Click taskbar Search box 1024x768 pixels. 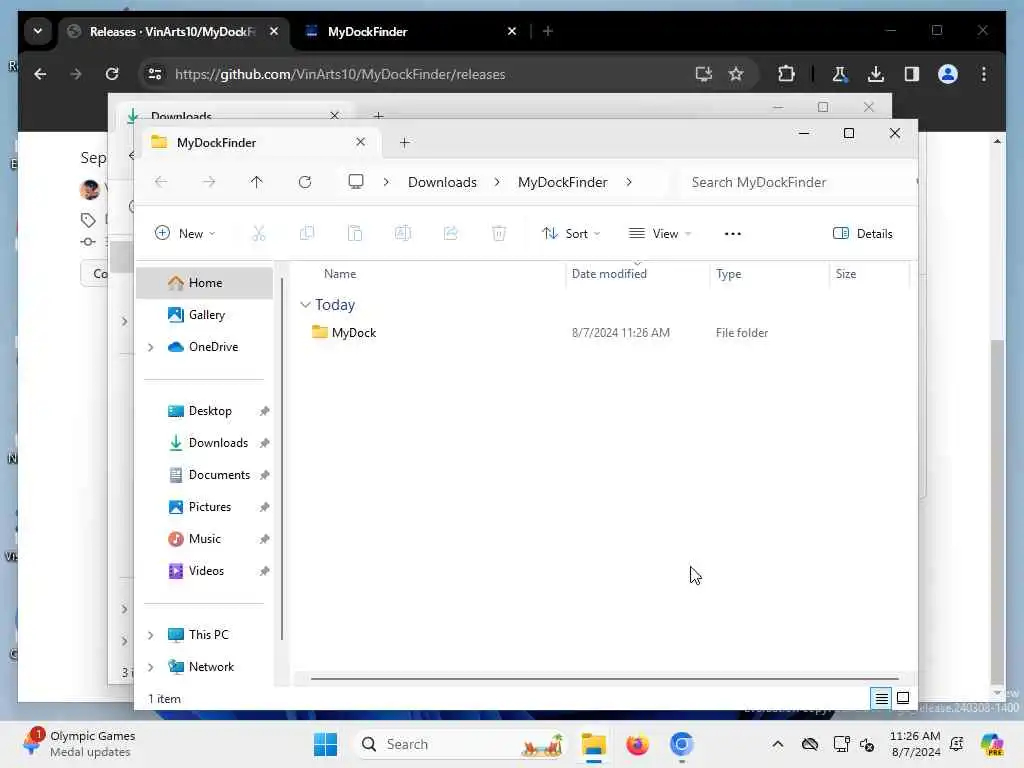pyautogui.click(x=461, y=744)
